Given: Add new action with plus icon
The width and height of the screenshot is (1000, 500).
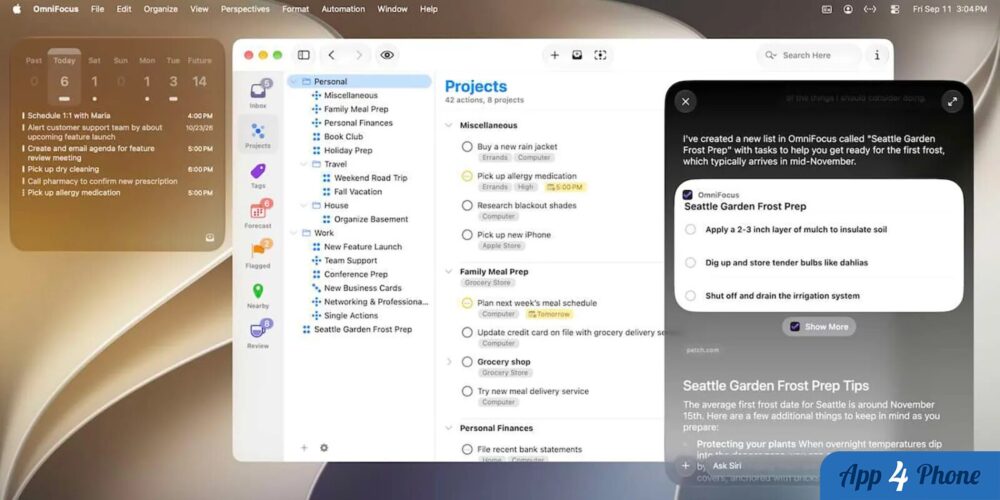Looking at the screenshot, I should coord(555,55).
